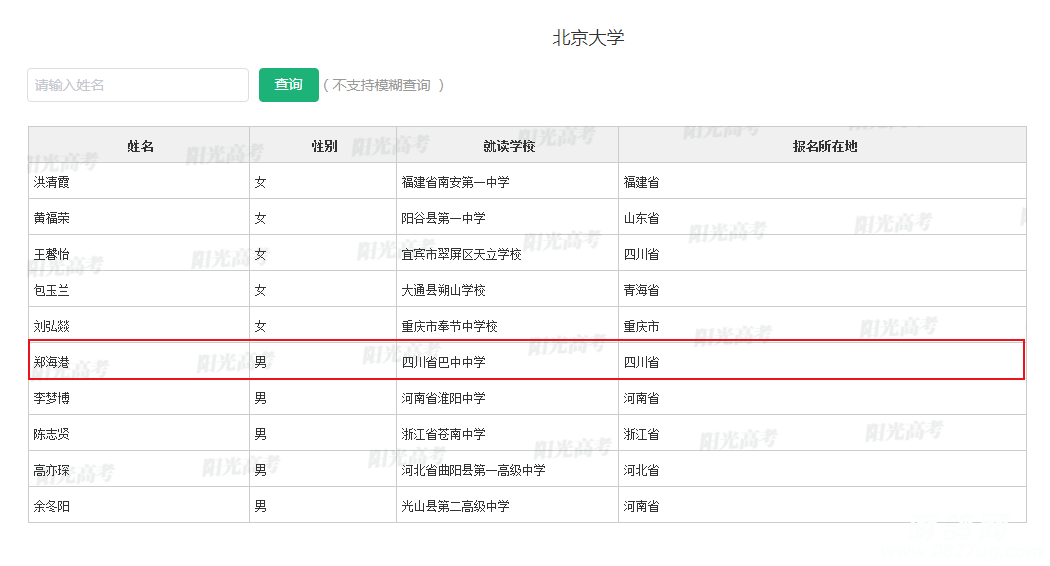This screenshot has width=1050, height=566.
Task: Click the 四川省巴中中学 school cell
Action: (x=443, y=362)
